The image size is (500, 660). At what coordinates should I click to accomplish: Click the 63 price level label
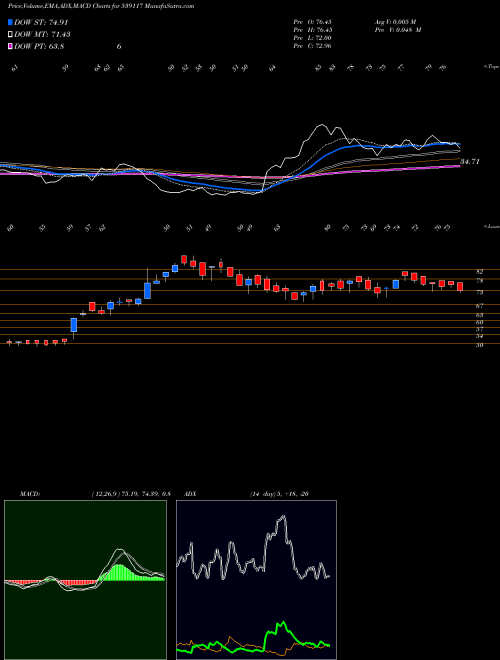479,315
